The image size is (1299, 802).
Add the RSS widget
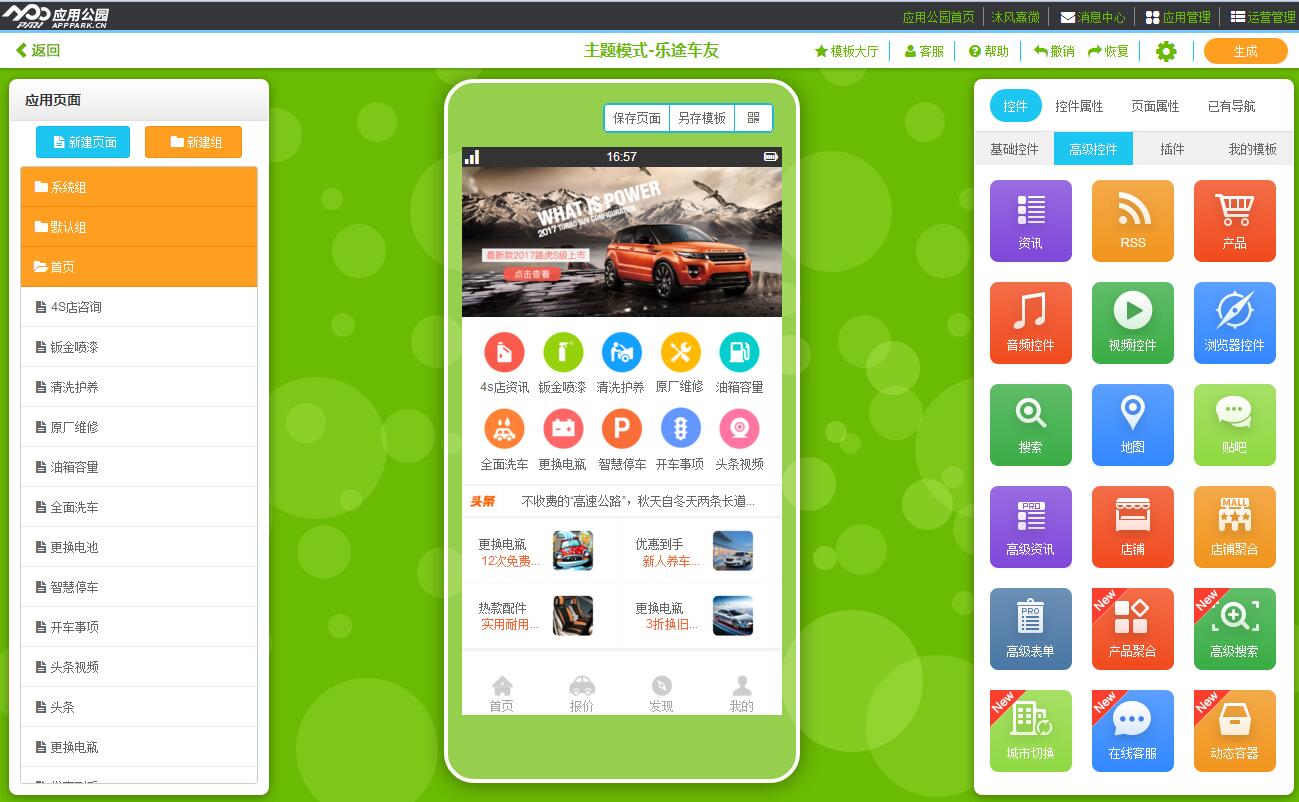[1132, 221]
